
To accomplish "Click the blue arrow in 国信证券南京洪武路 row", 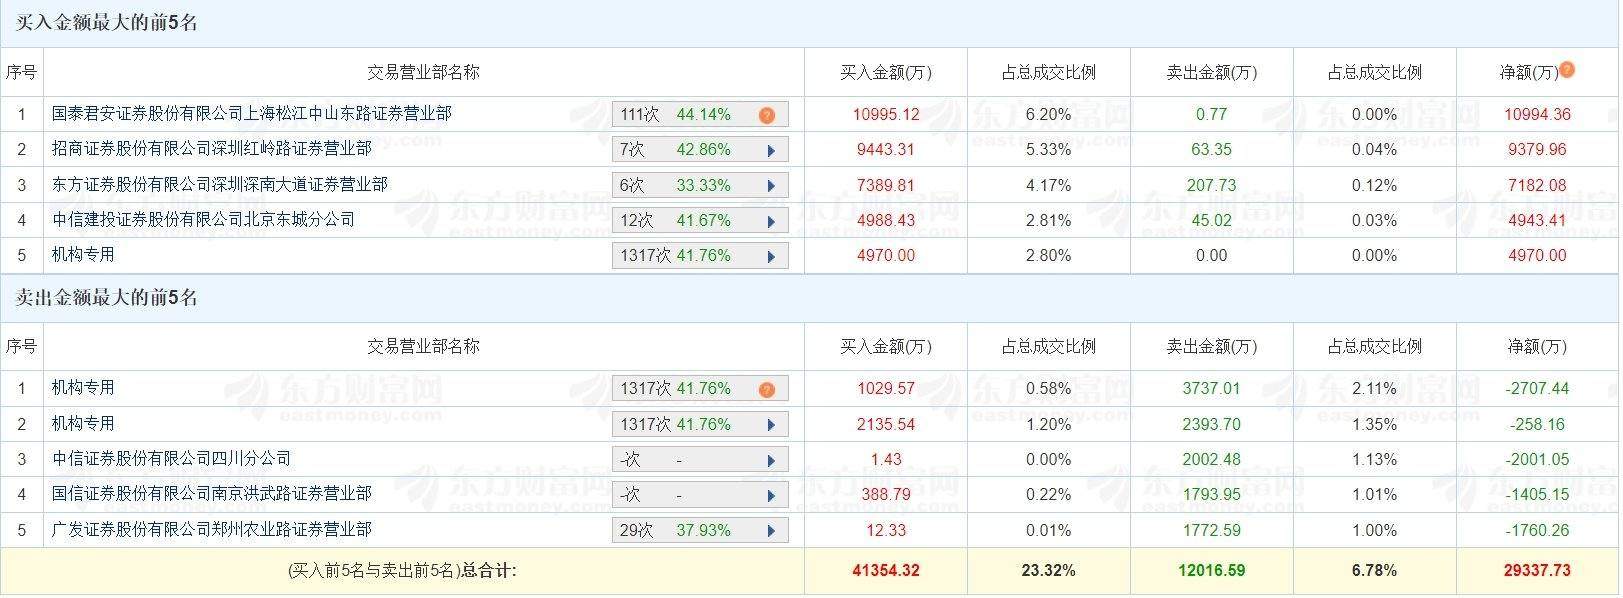I will tap(771, 496).
